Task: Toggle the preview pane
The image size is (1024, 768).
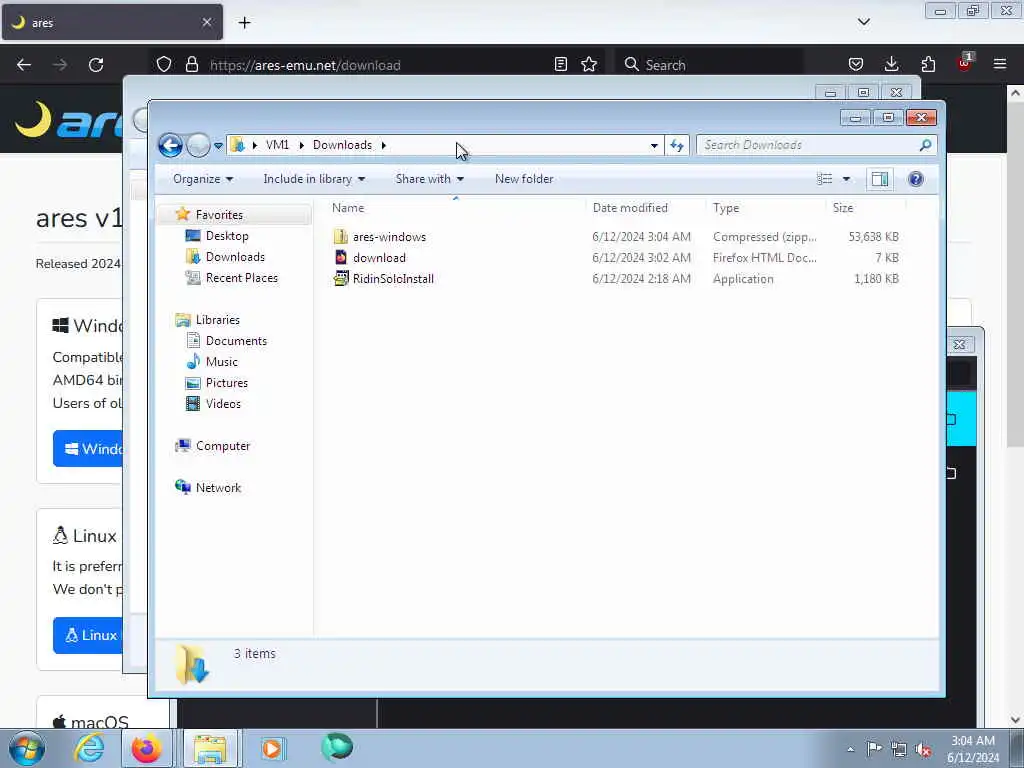Action: [880, 179]
